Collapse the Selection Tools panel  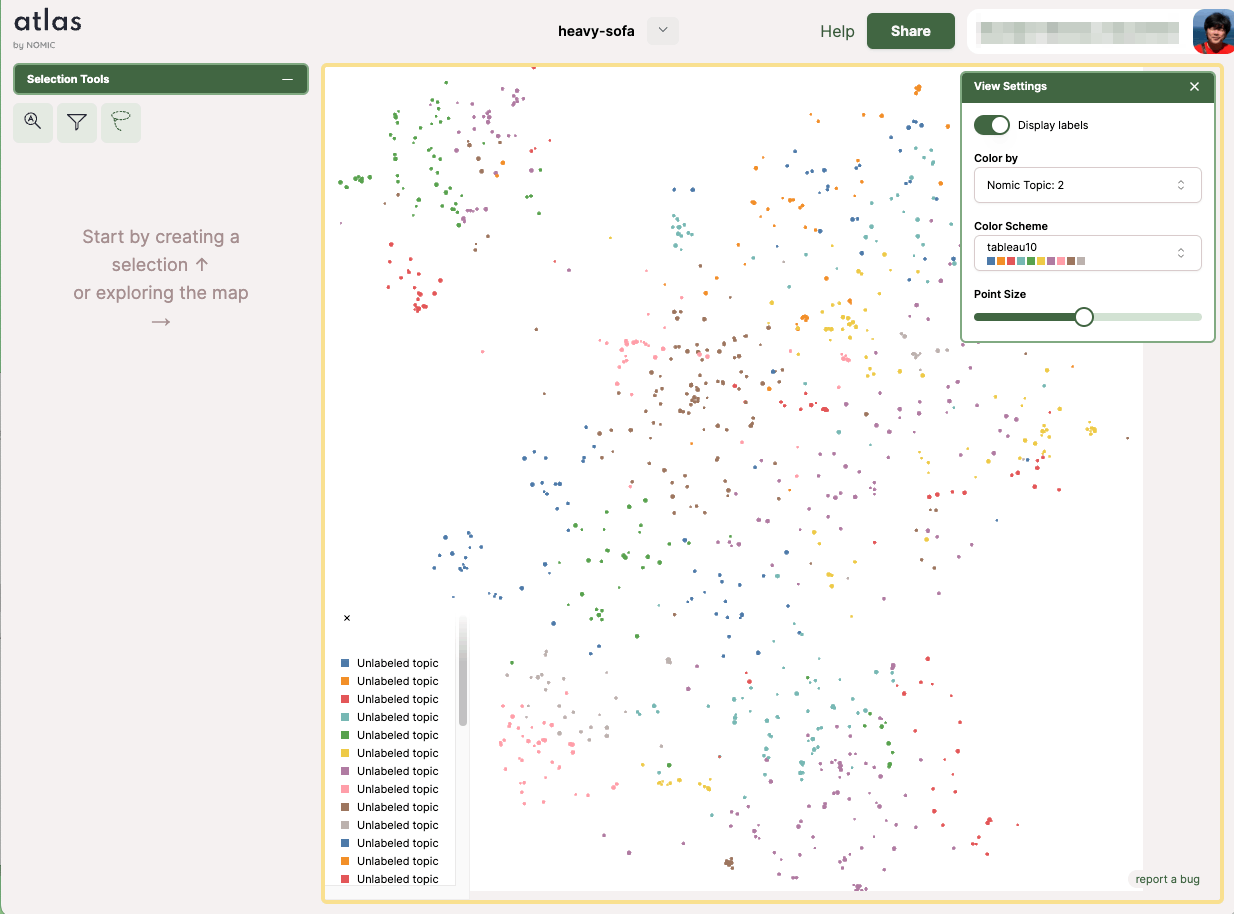click(287, 79)
